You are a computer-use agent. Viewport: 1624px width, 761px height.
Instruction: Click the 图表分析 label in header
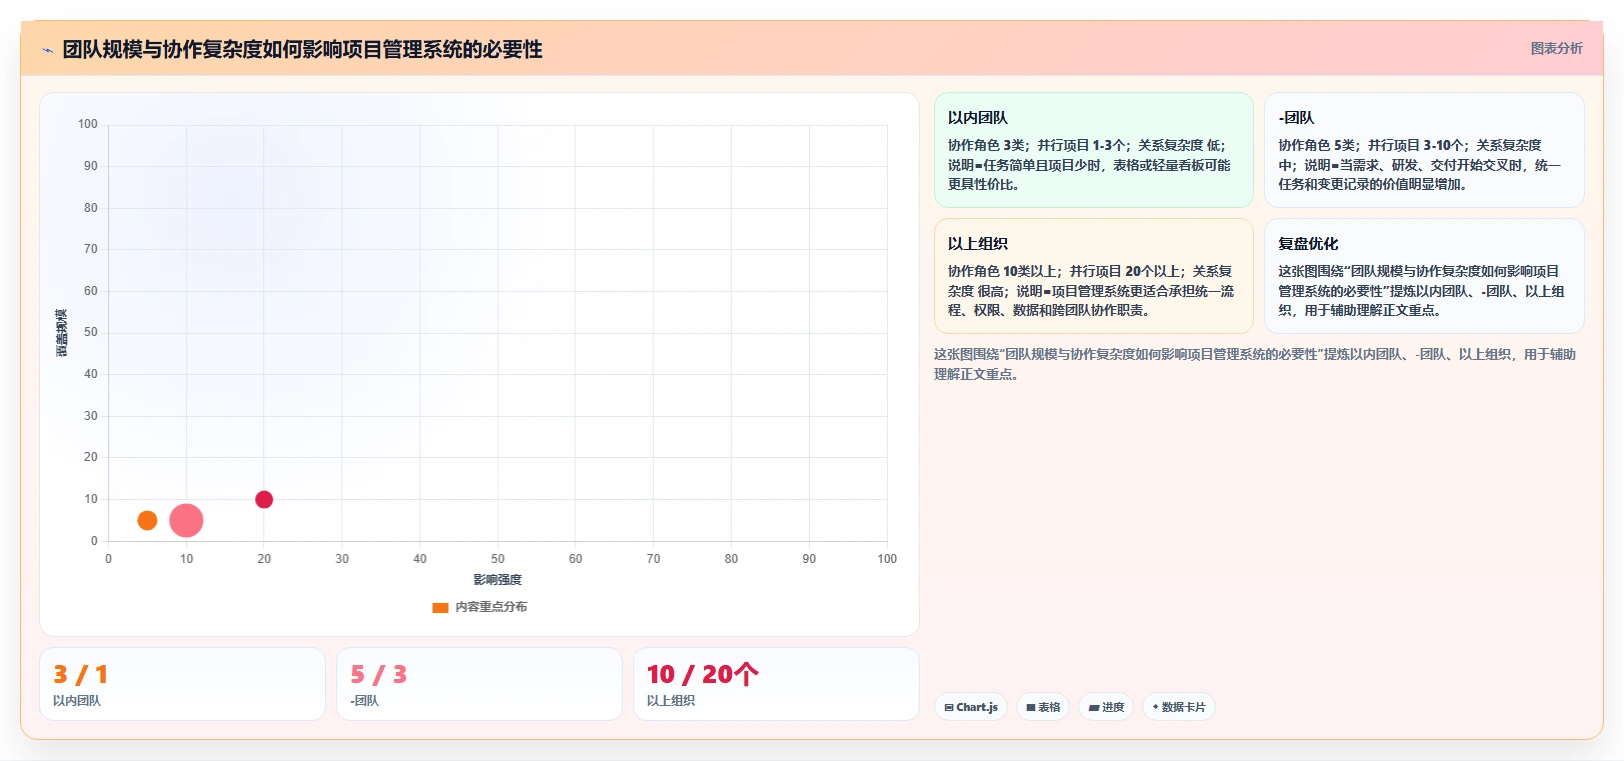pos(1556,48)
